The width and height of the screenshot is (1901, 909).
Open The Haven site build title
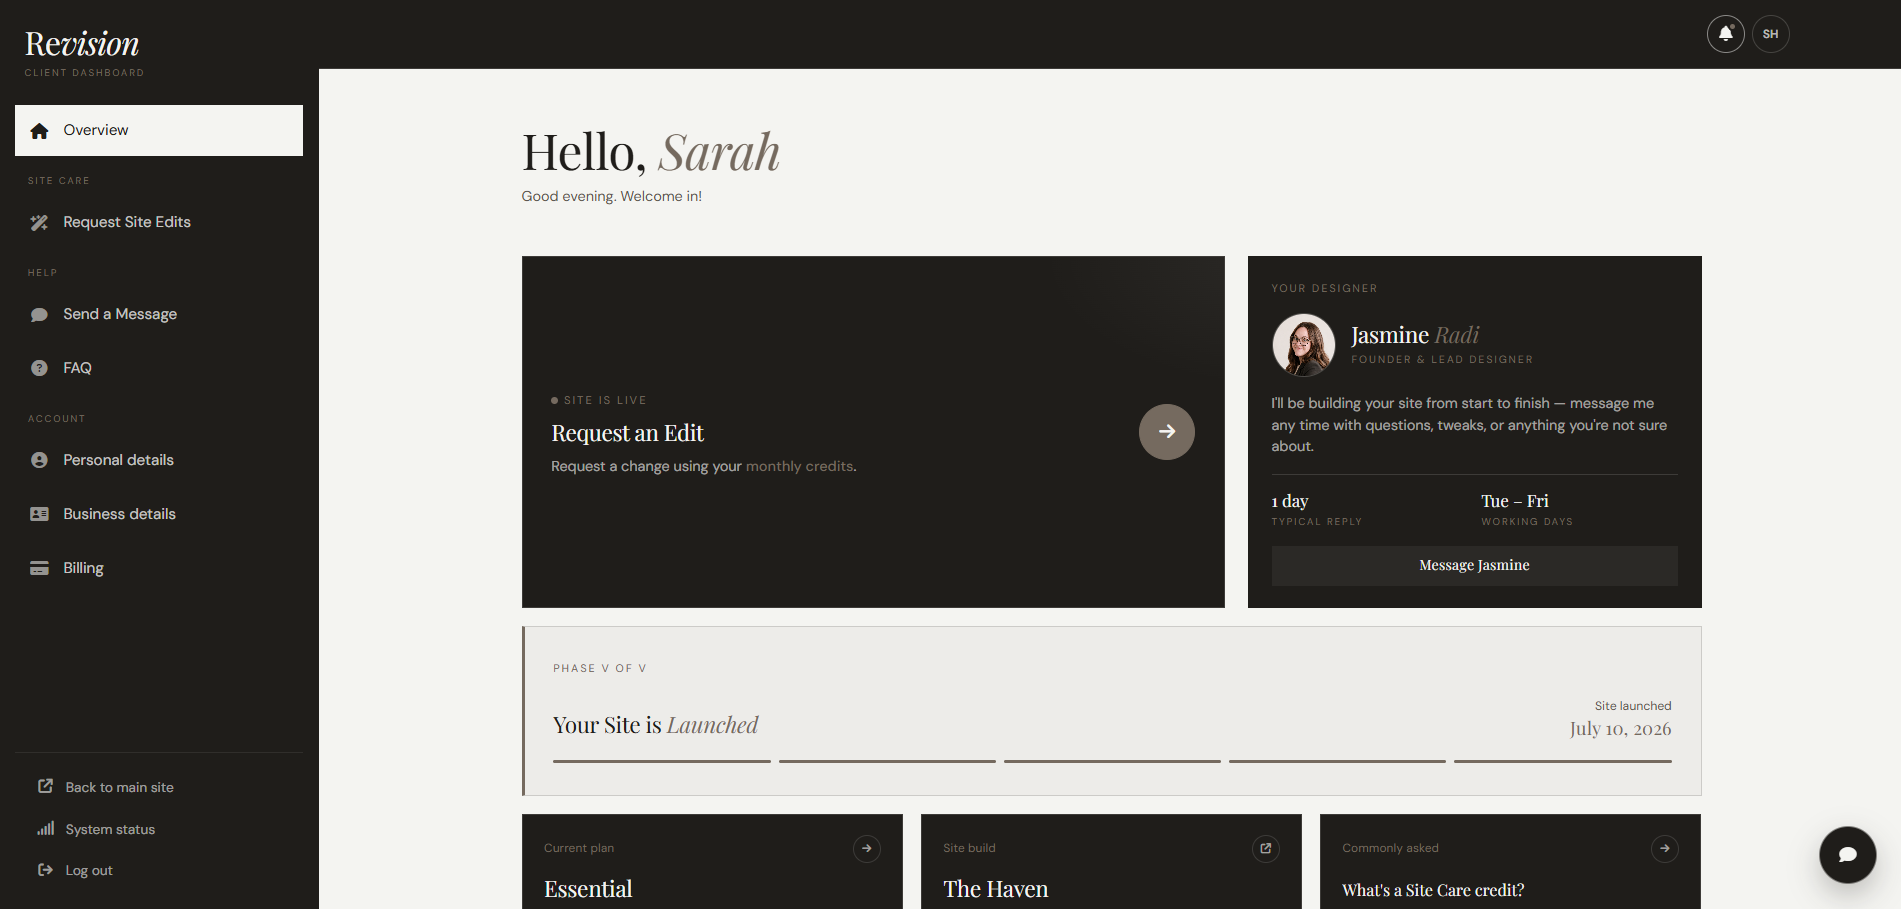point(995,889)
